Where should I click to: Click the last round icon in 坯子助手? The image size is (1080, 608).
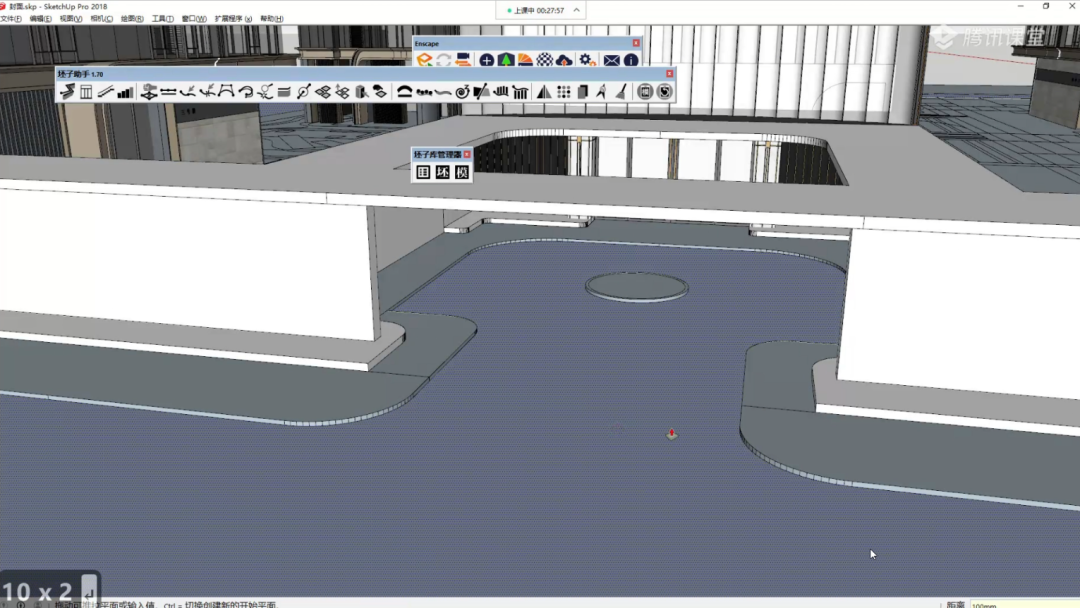point(664,92)
